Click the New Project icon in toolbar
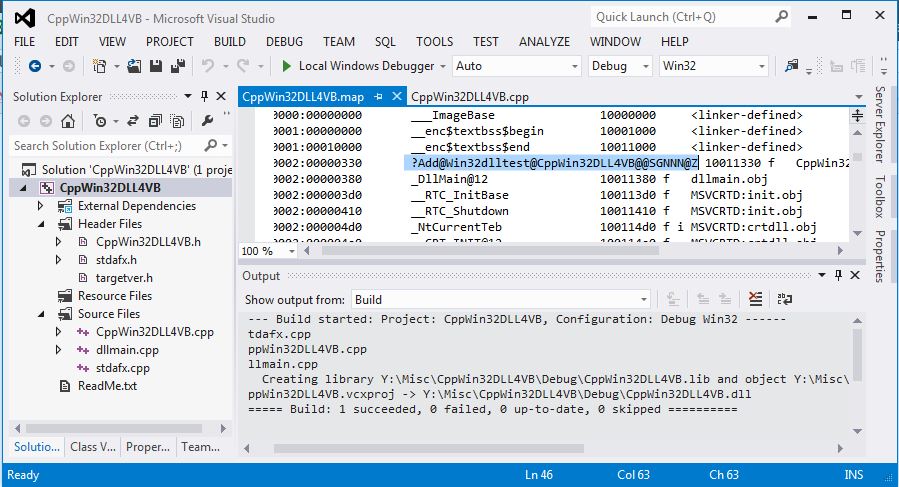This screenshot has width=899, height=487. (99, 66)
